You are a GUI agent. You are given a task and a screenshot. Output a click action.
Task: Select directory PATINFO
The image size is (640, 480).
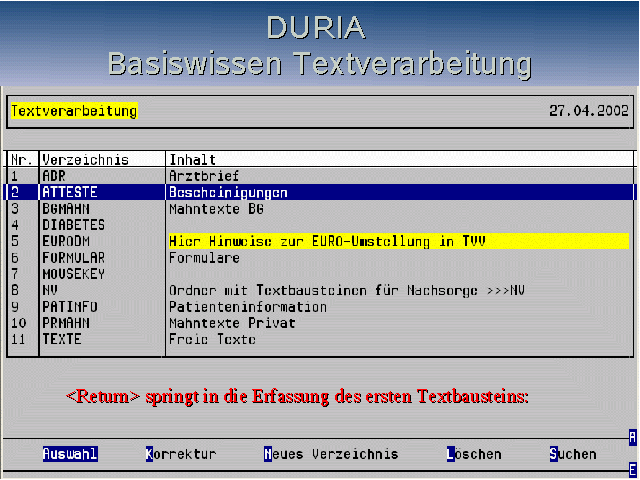click(x=70, y=307)
